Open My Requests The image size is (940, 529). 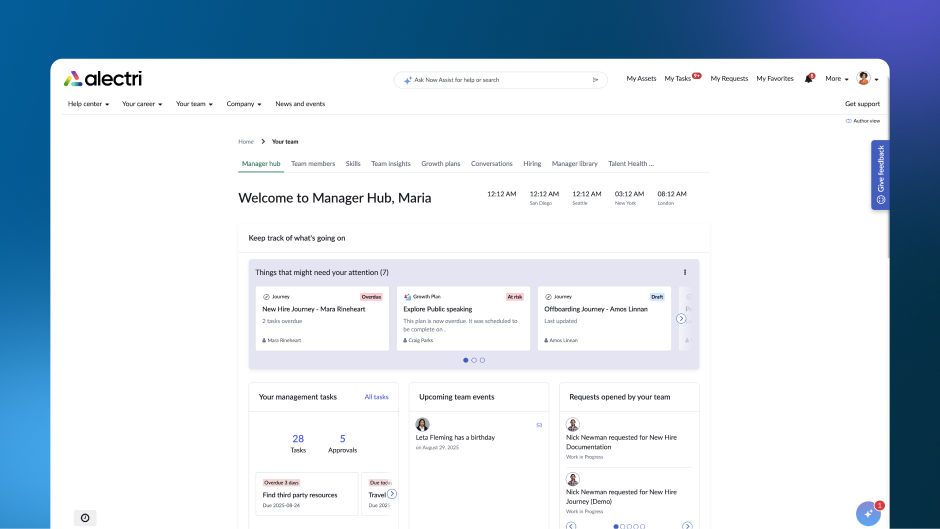point(729,79)
